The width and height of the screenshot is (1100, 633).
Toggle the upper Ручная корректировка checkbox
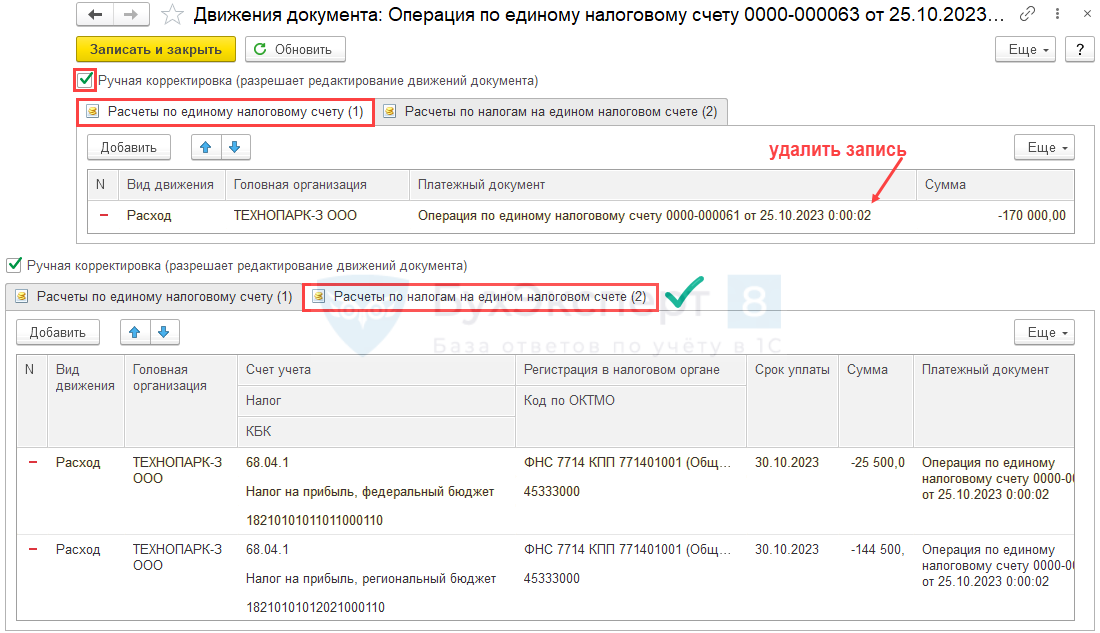86,80
